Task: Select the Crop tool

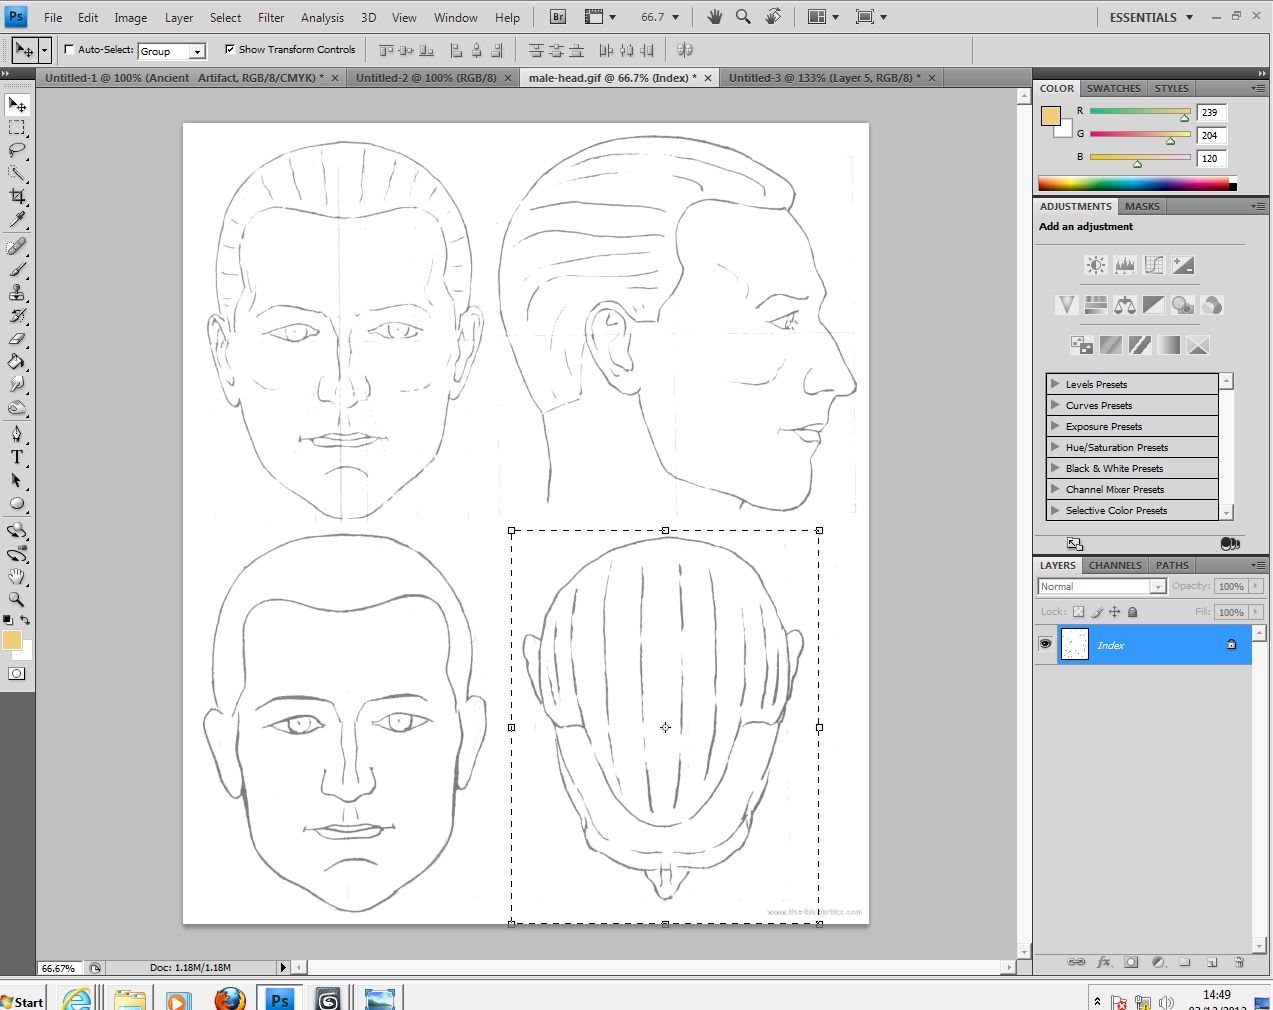Action: point(16,196)
